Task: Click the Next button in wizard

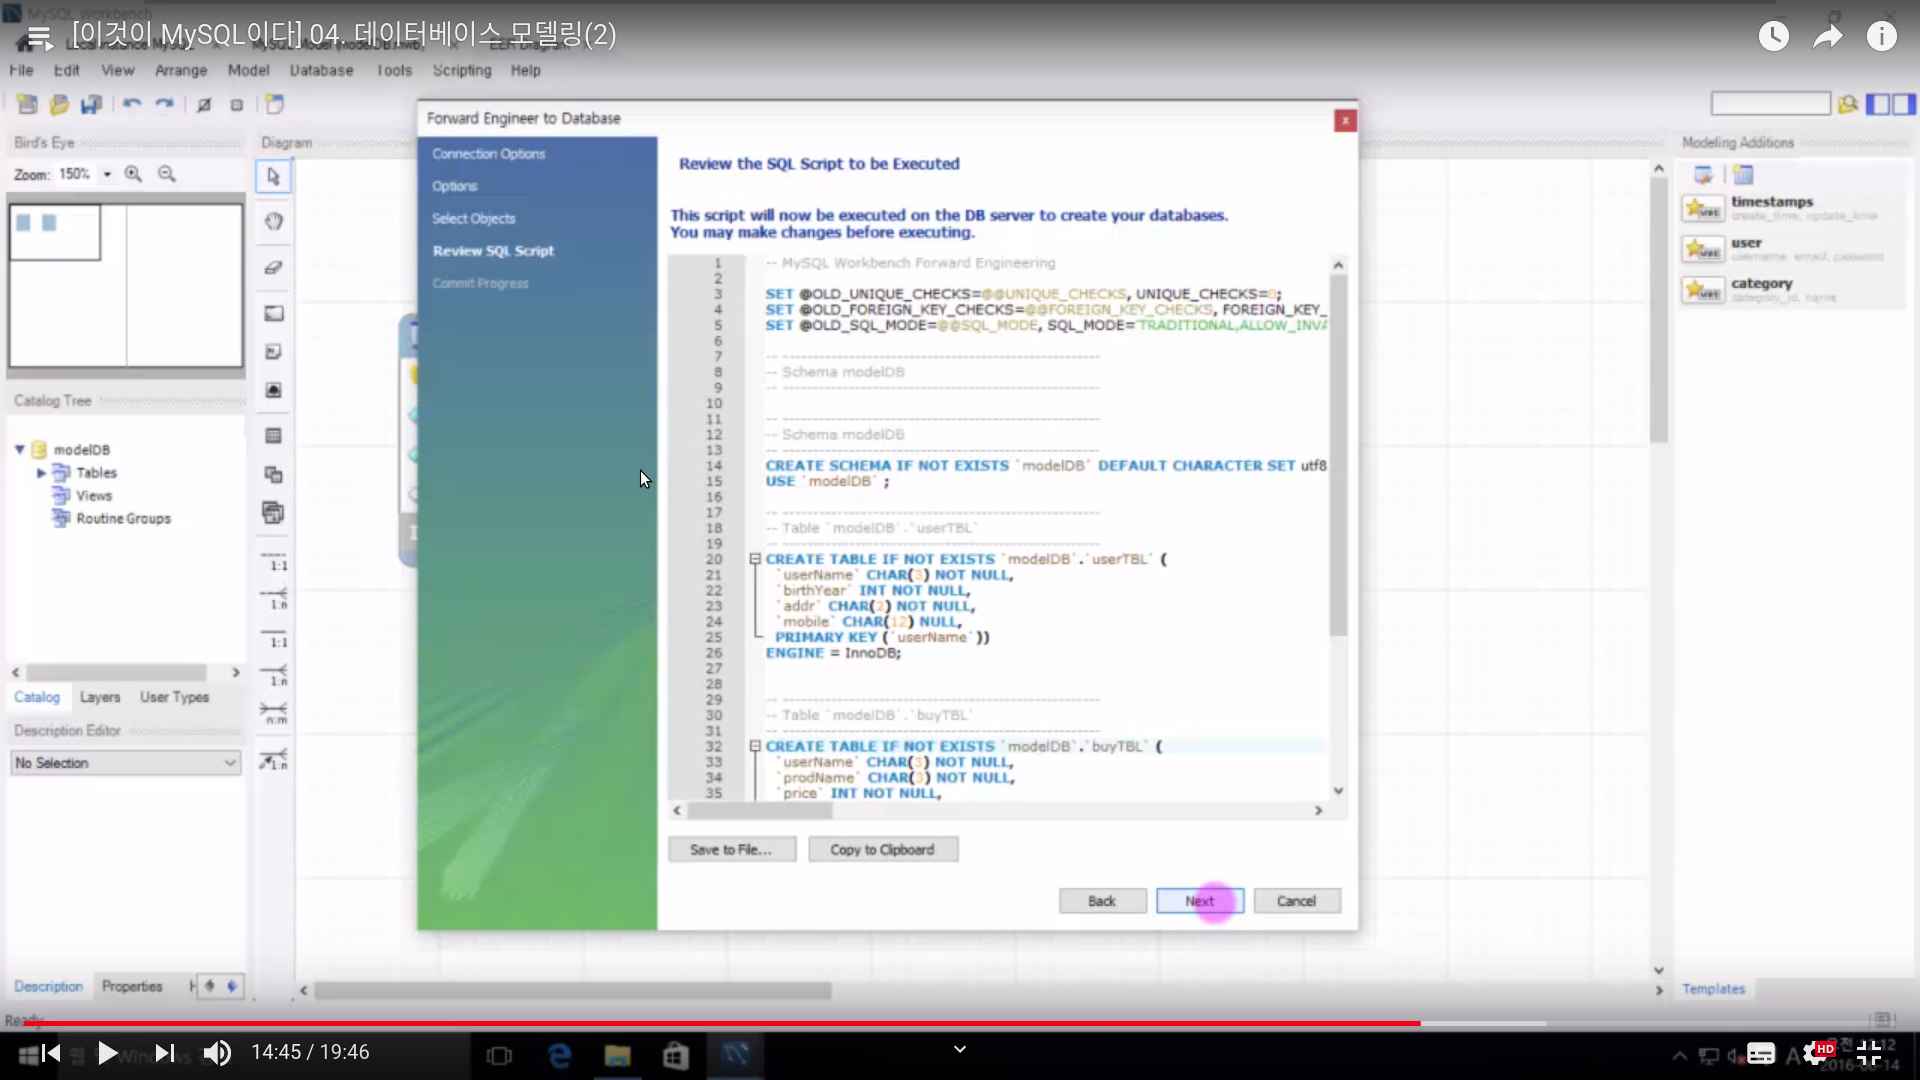Action: click(1199, 901)
